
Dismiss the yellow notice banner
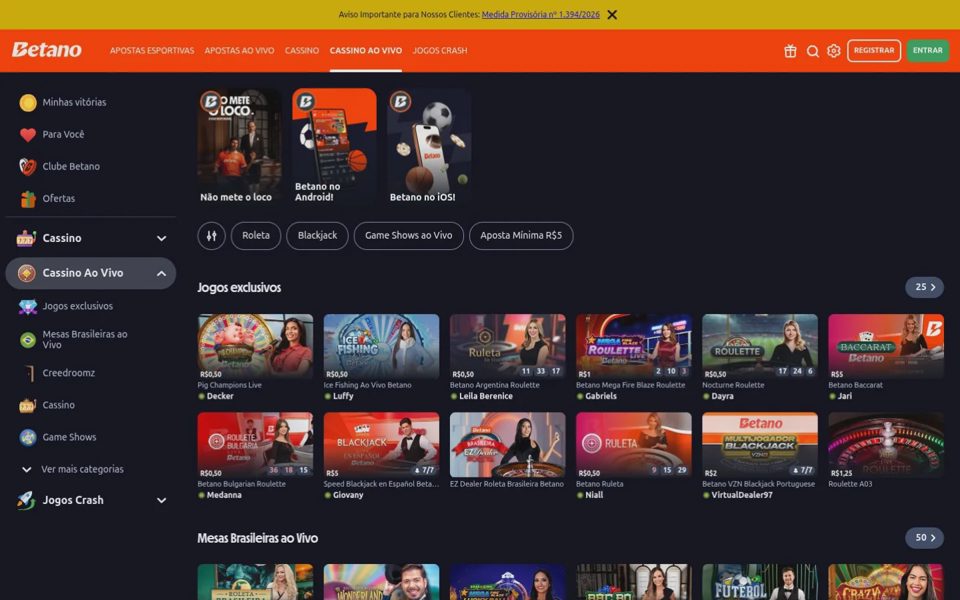point(612,15)
